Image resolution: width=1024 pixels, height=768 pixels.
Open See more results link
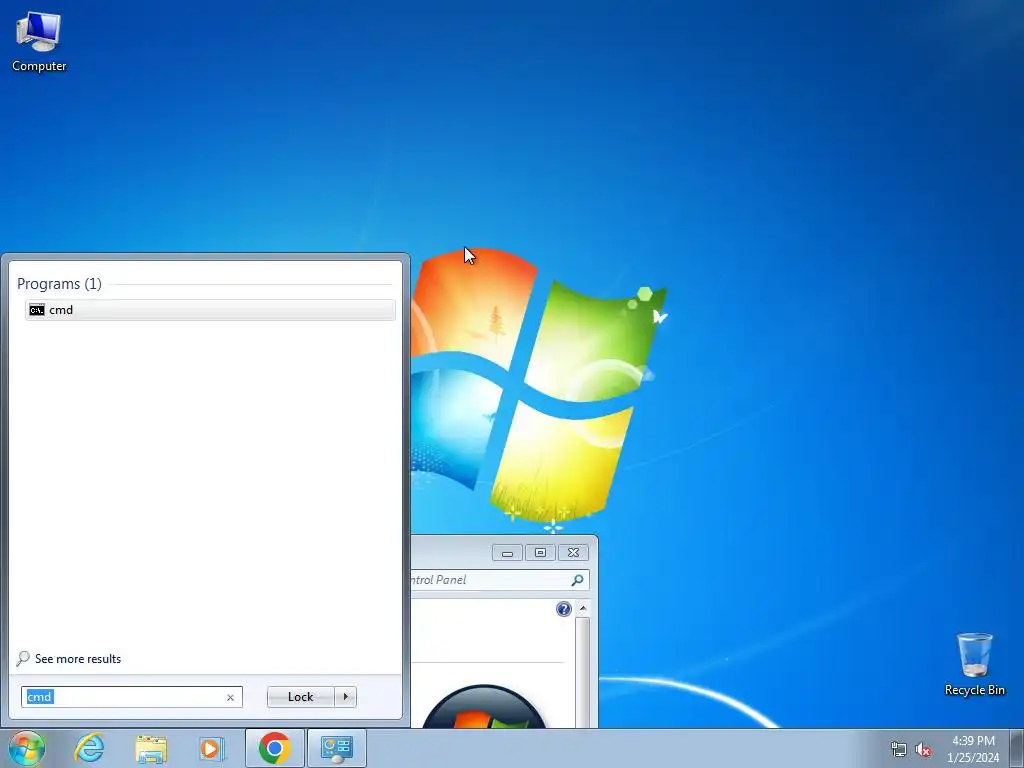click(78, 658)
